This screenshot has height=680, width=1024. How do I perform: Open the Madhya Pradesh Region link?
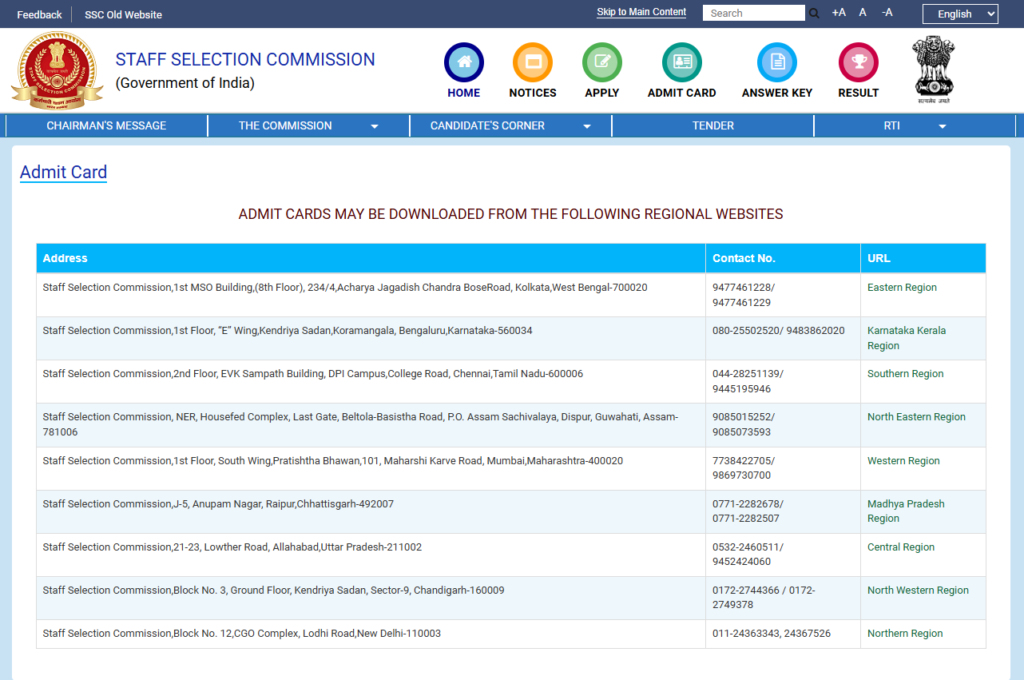[x=906, y=511]
